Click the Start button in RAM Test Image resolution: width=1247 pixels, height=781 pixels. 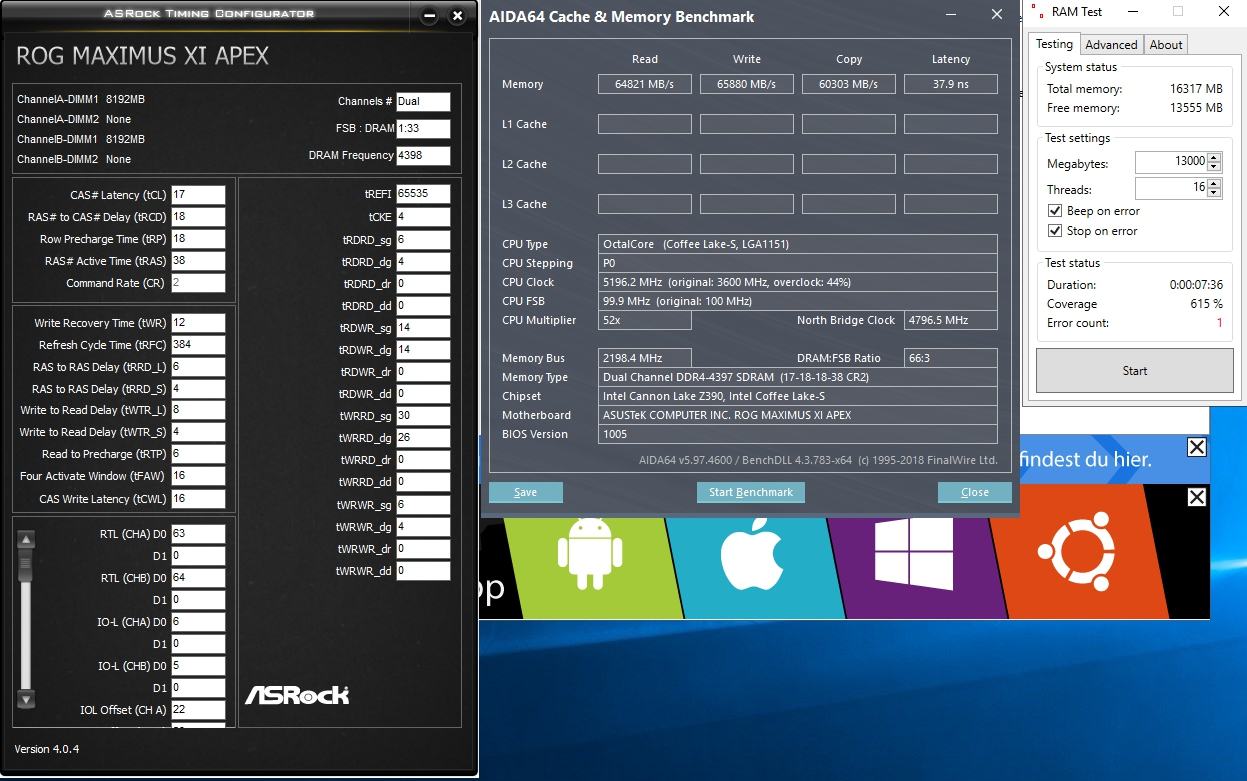click(x=1134, y=371)
